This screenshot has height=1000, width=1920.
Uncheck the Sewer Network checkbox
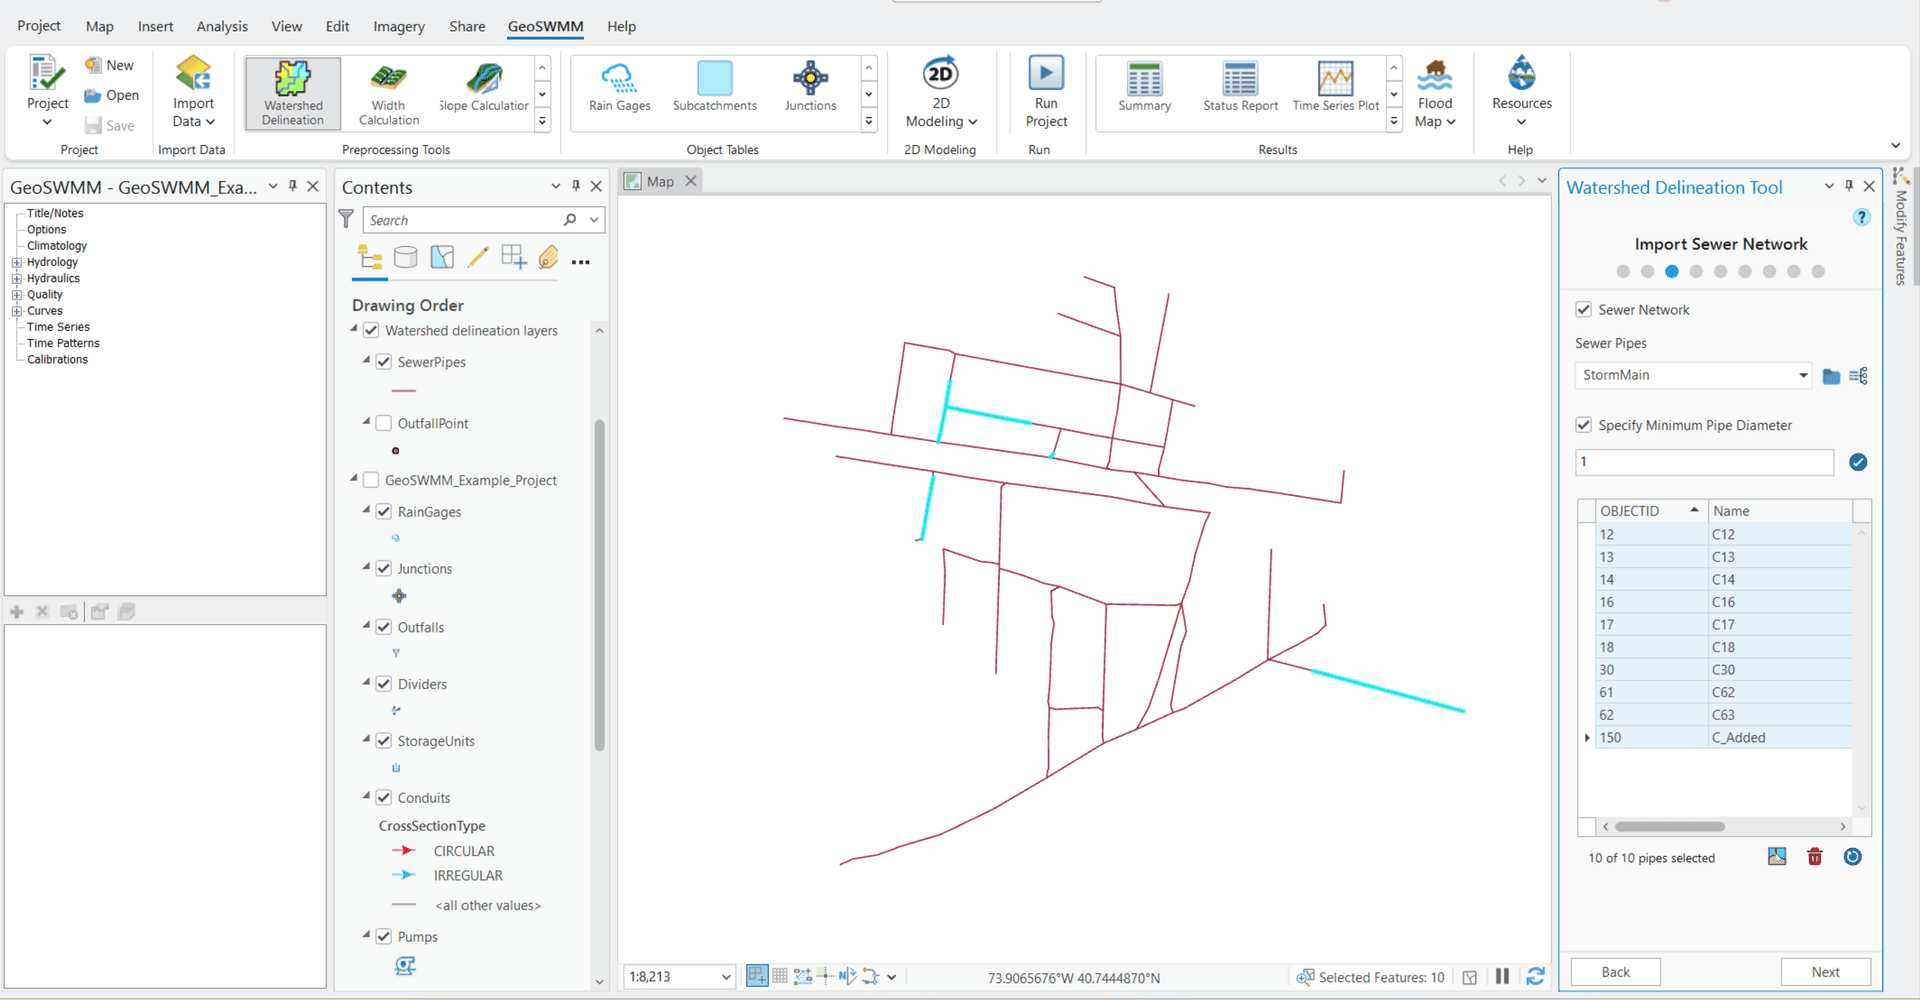point(1584,310)
